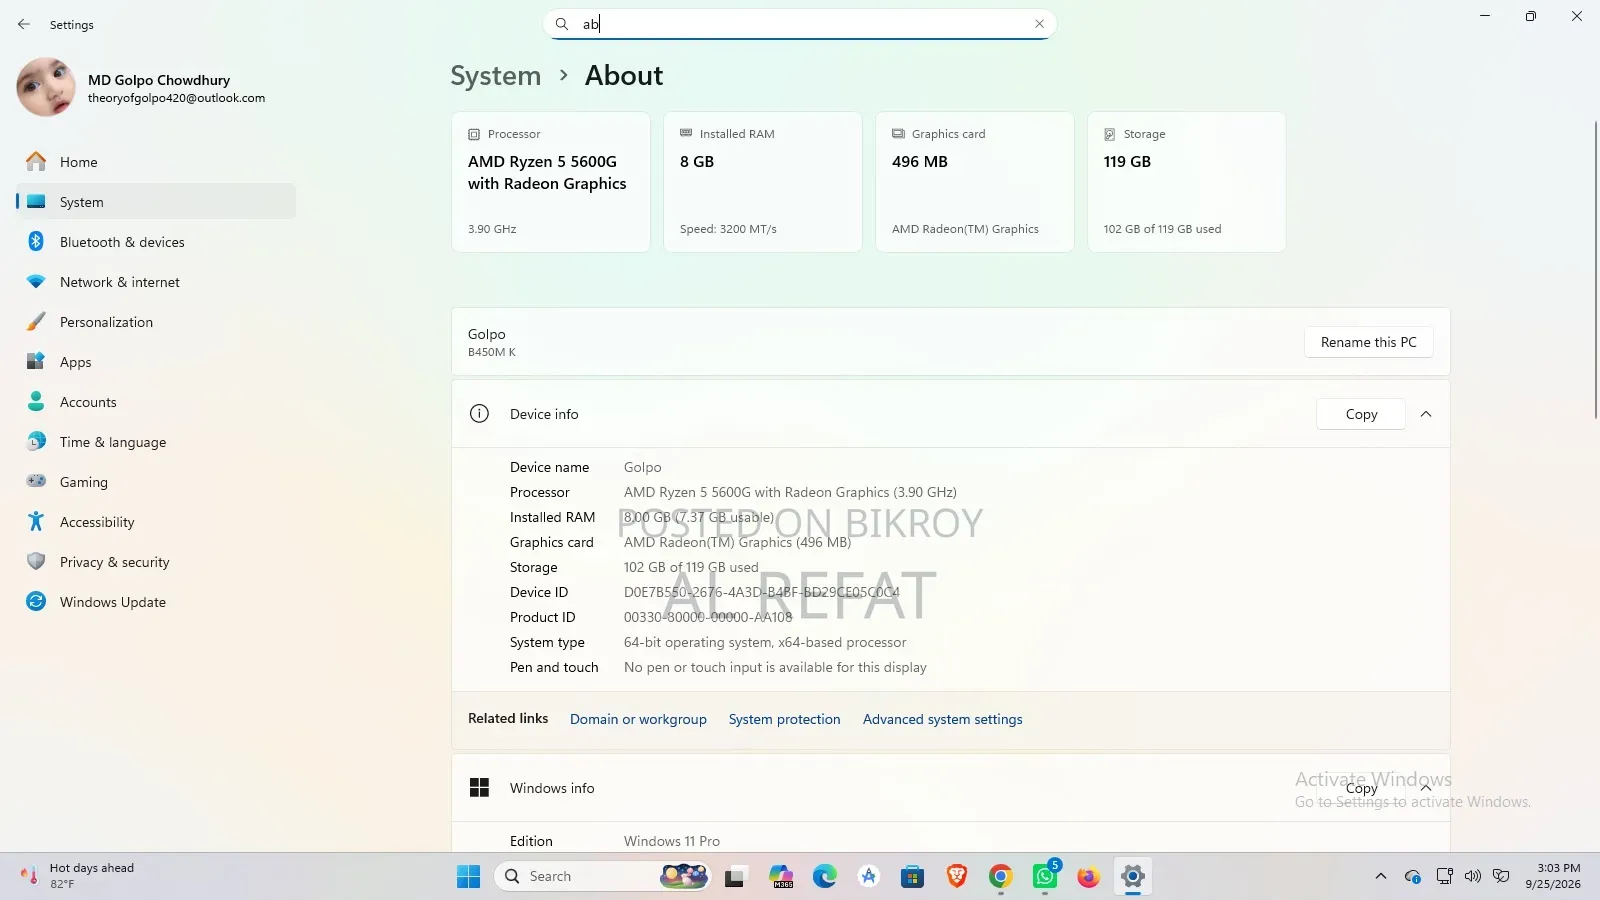The image size is (1600, 900).
Task: Click the Personalization brush icon
Action: point(36,322)
